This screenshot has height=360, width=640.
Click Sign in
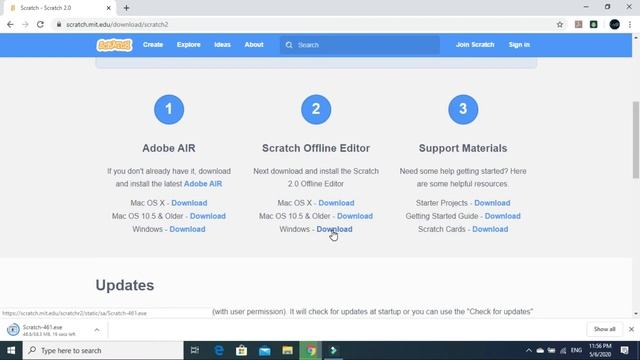519,45
